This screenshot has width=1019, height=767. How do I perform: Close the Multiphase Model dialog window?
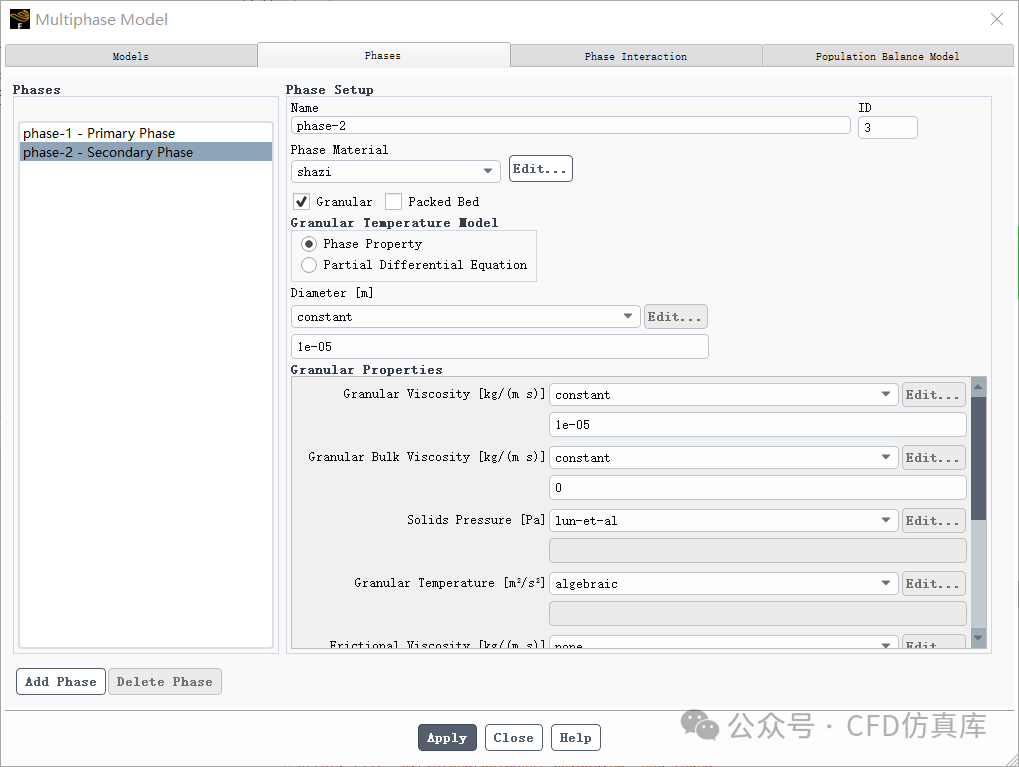996,20
